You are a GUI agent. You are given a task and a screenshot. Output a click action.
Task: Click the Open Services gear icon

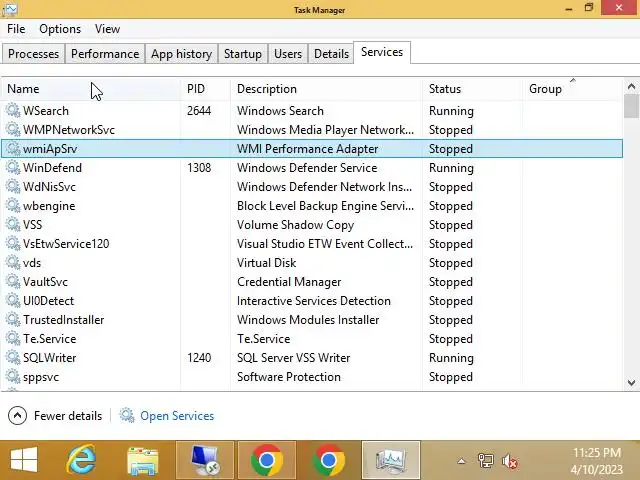click(x=127, y=416)
